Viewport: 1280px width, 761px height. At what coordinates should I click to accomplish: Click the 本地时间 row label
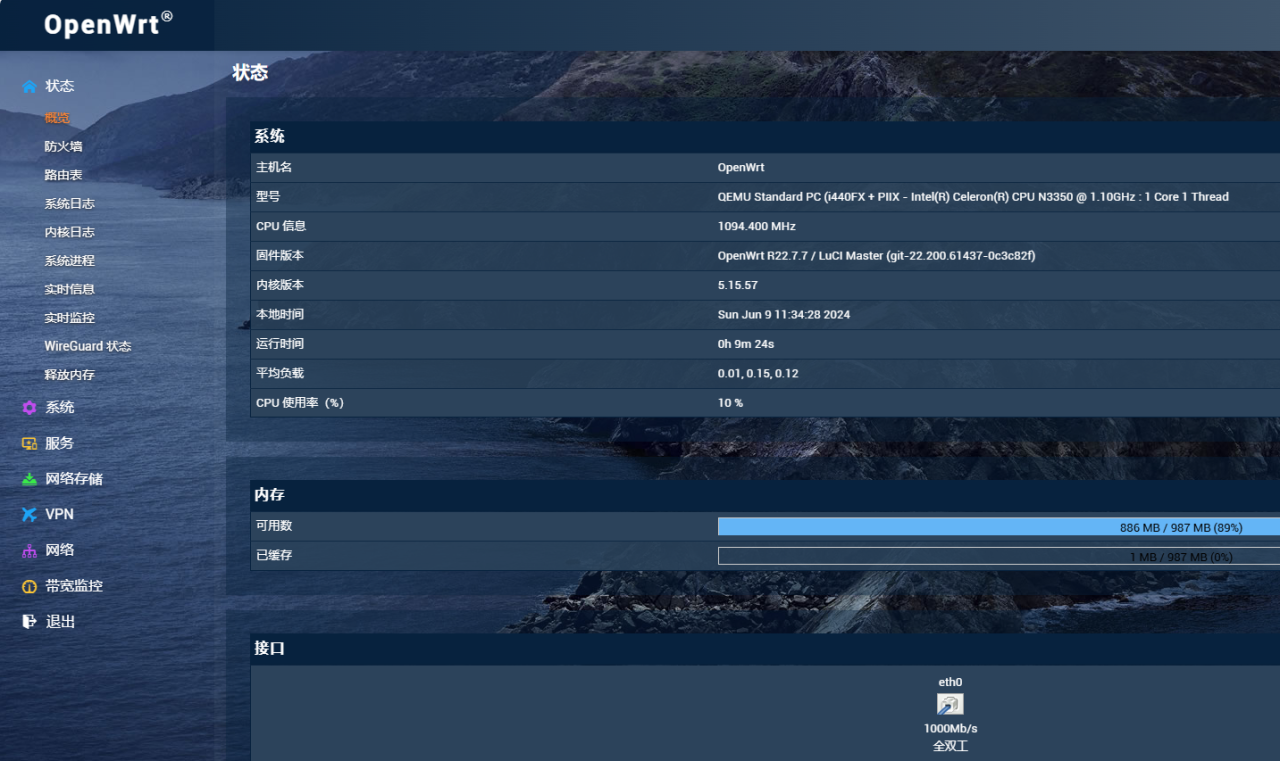280,314
